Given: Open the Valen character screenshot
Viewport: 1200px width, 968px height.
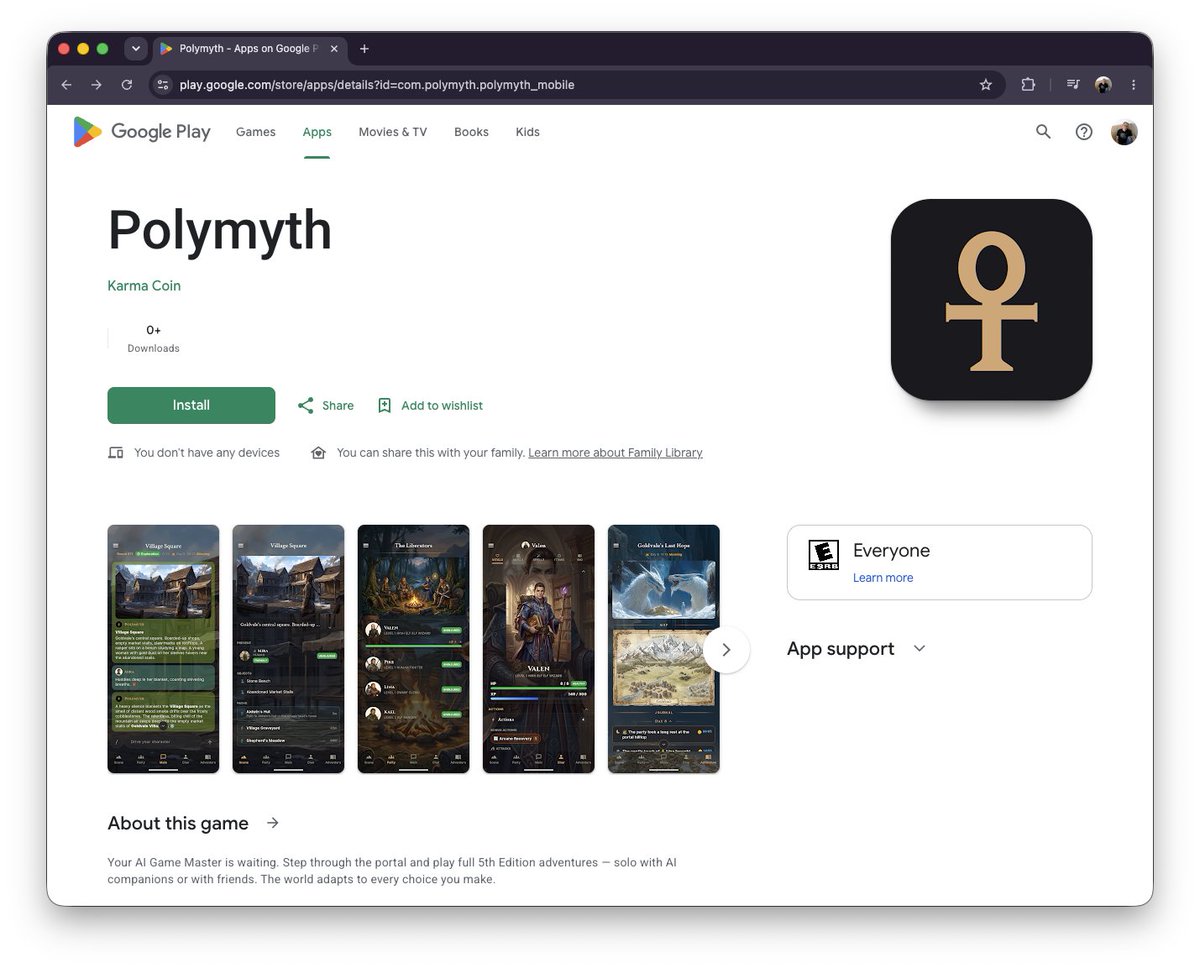Looking at the screenshot, I should [x=538, y=649].
